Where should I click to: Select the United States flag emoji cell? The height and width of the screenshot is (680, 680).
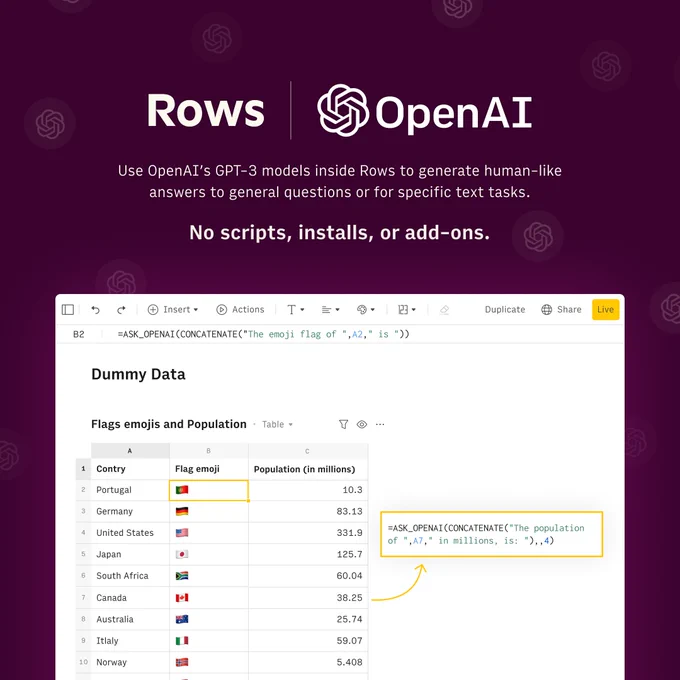tap(209, 533)
